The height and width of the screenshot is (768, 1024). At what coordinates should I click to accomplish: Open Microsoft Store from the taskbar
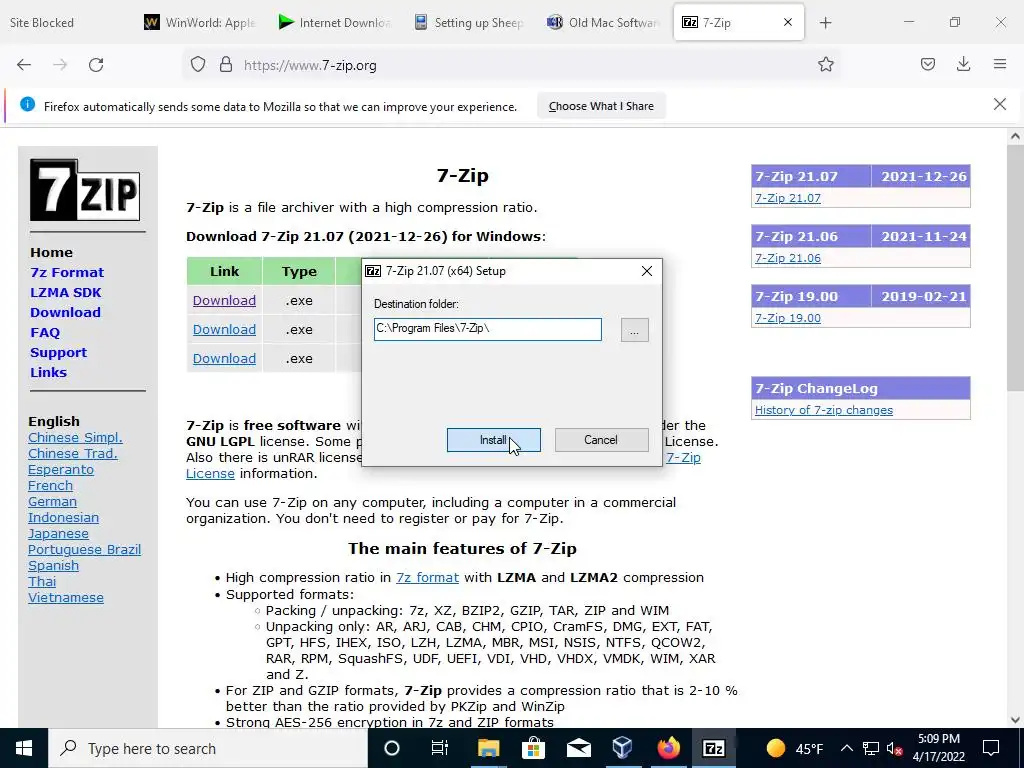[x=534, y=748]
